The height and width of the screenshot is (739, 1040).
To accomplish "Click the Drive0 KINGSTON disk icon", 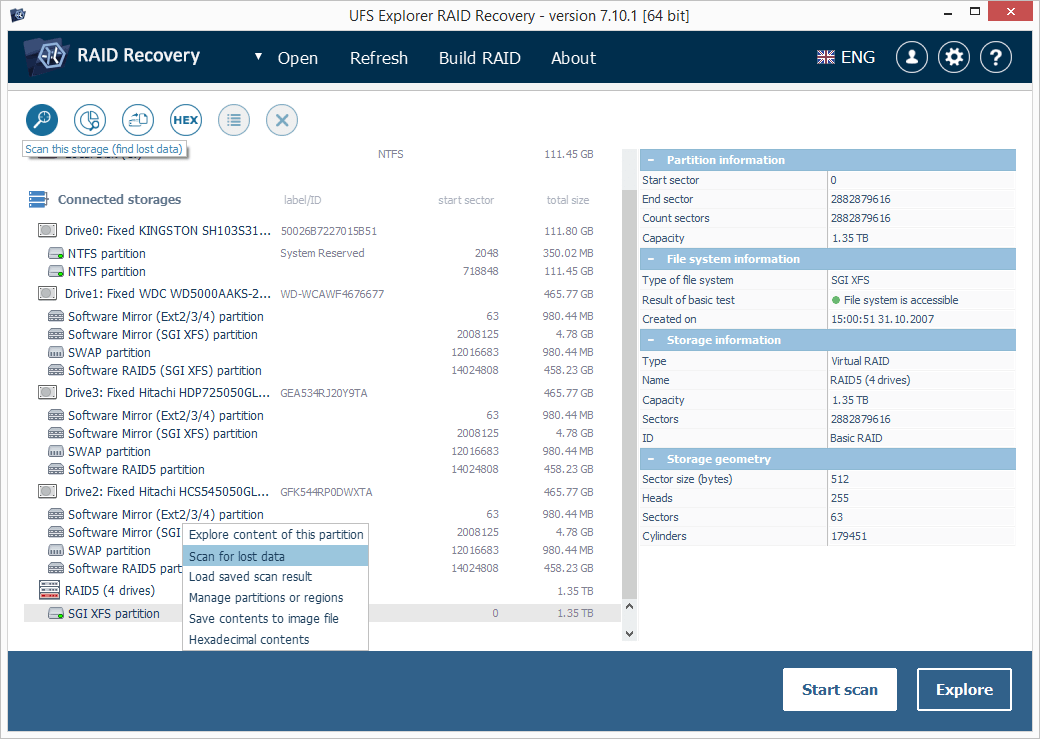I will click(x=47, y=230).
